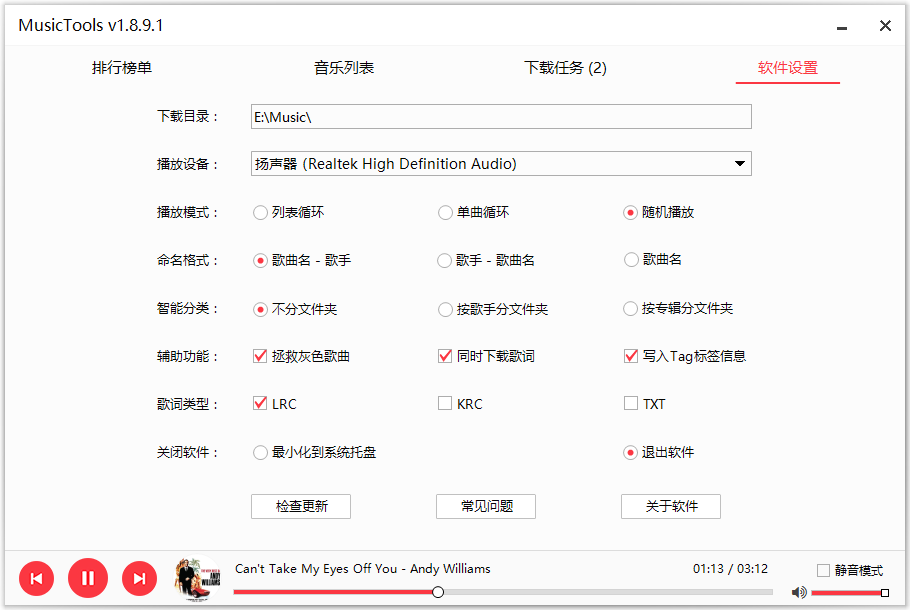Skip to the next track
Screen dimensions: 910x610
(140, 578)
